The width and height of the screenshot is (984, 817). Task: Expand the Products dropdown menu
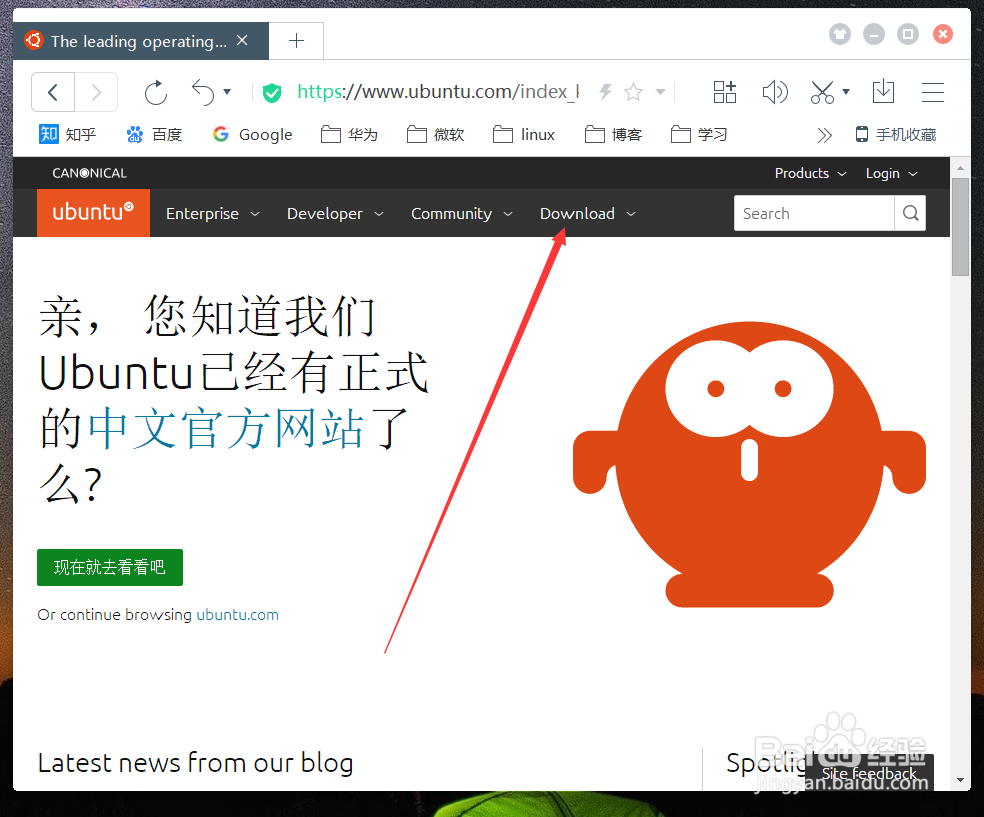[810, 173]
